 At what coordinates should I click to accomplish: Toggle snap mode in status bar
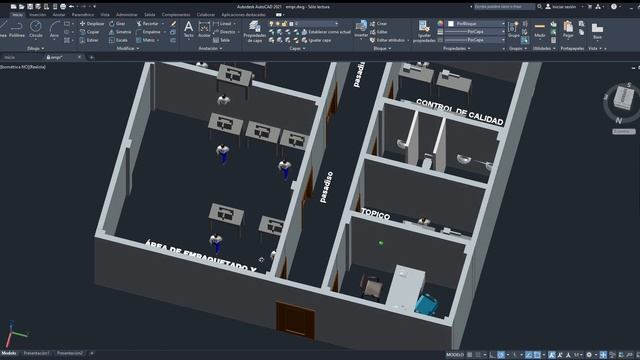pyautogui.click(x=478, y=355)
